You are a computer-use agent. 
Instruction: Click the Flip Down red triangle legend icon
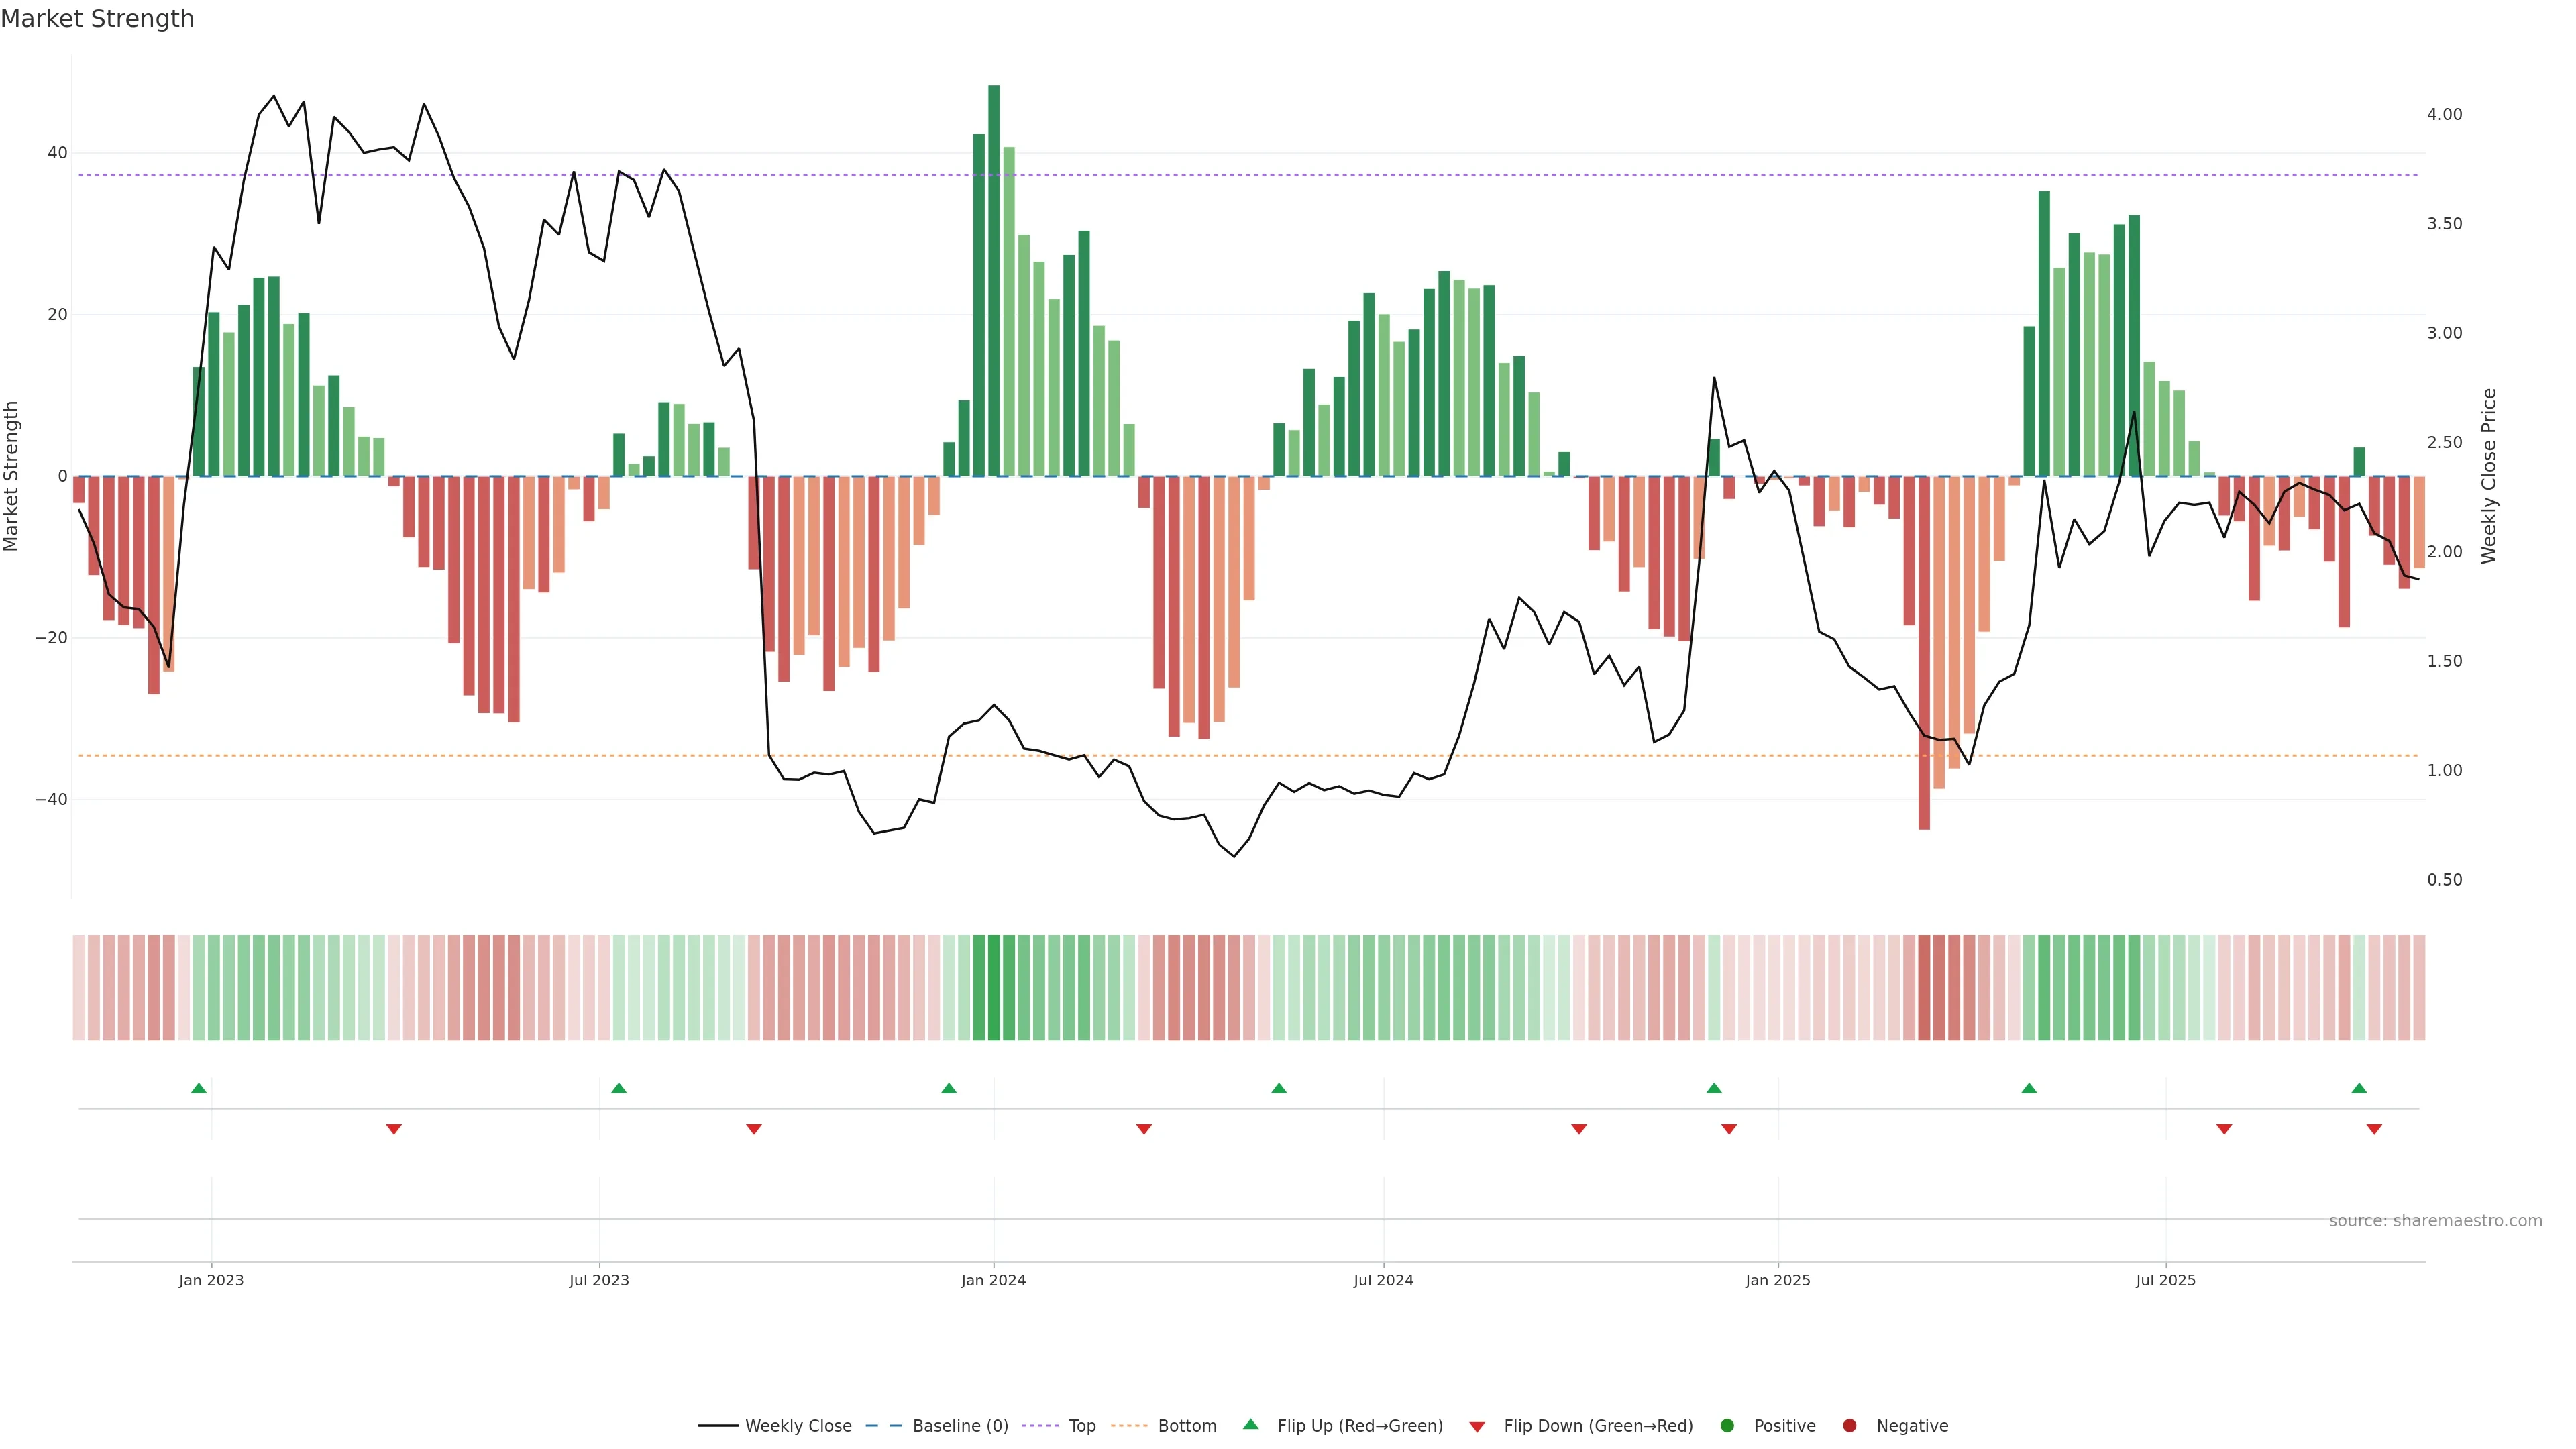point(1477,1426)
